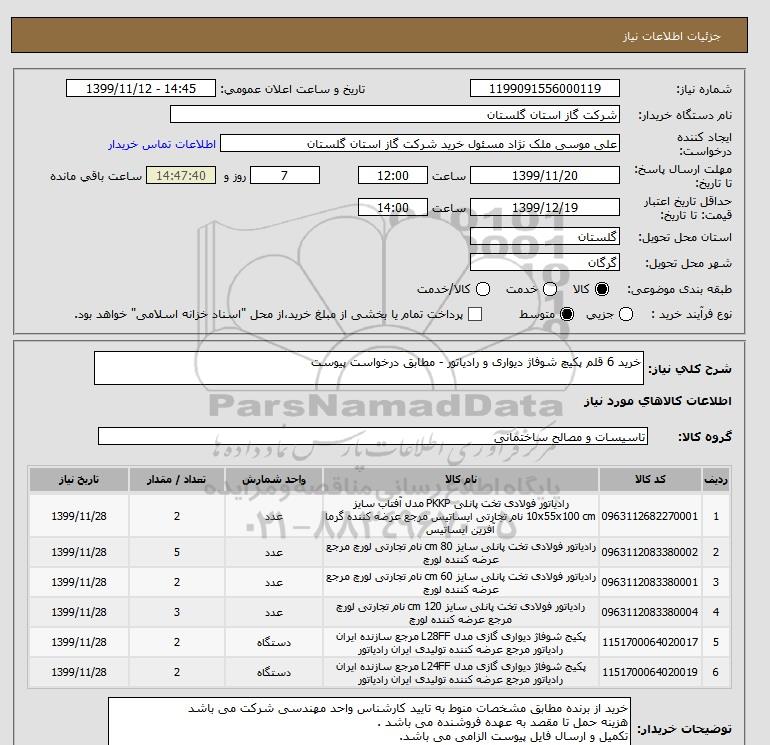770x745 pixels.
Task: Click the price validity date 1399/12/19
Action: [545, 207]
